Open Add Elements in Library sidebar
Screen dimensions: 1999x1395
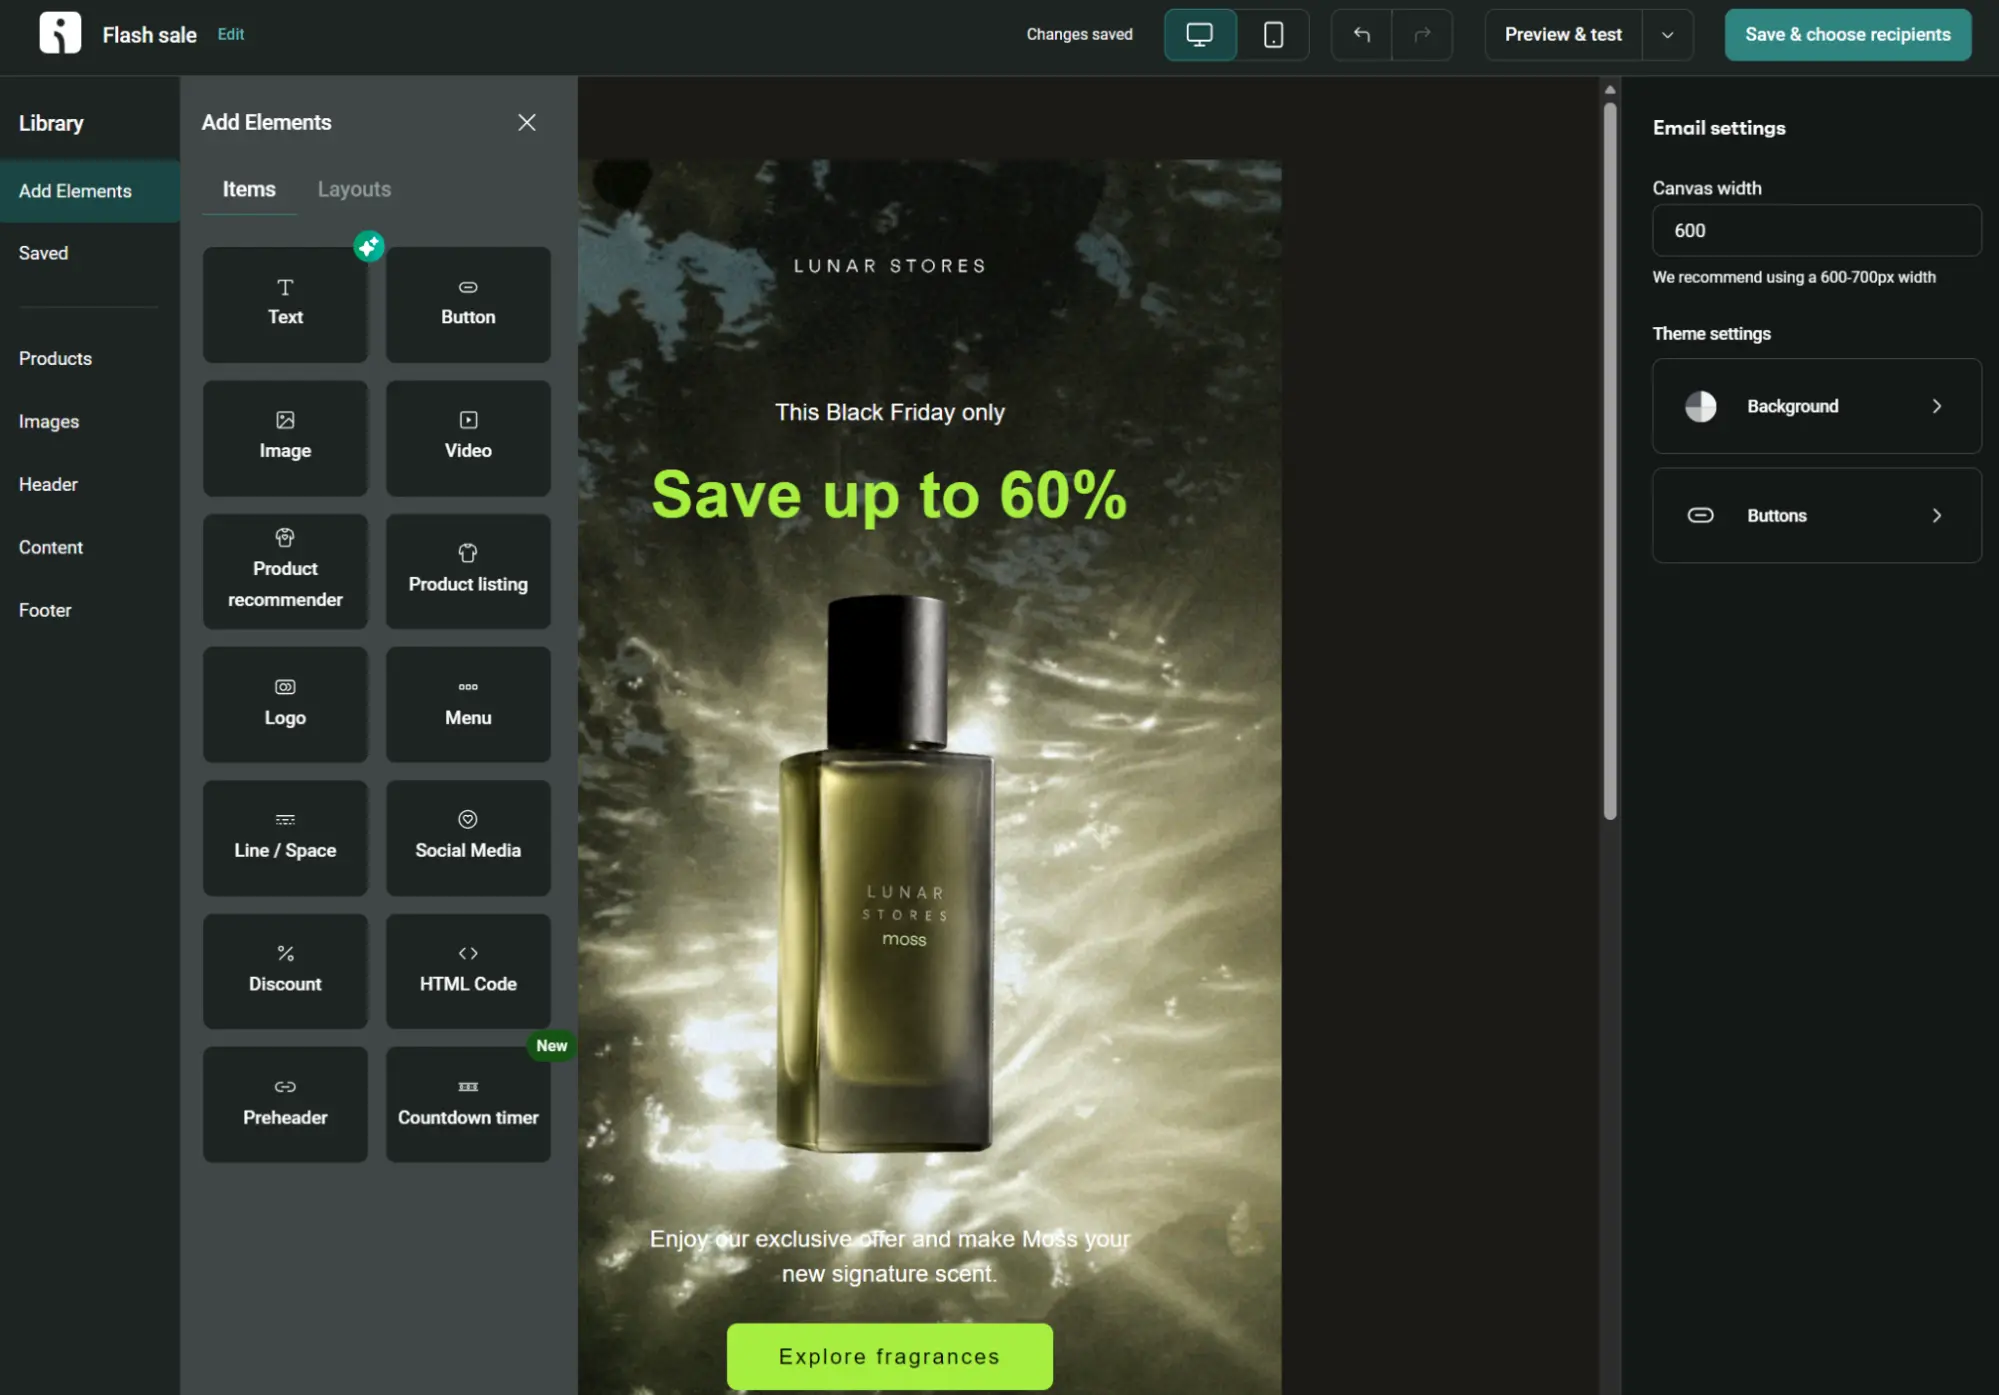pos(90,191)
